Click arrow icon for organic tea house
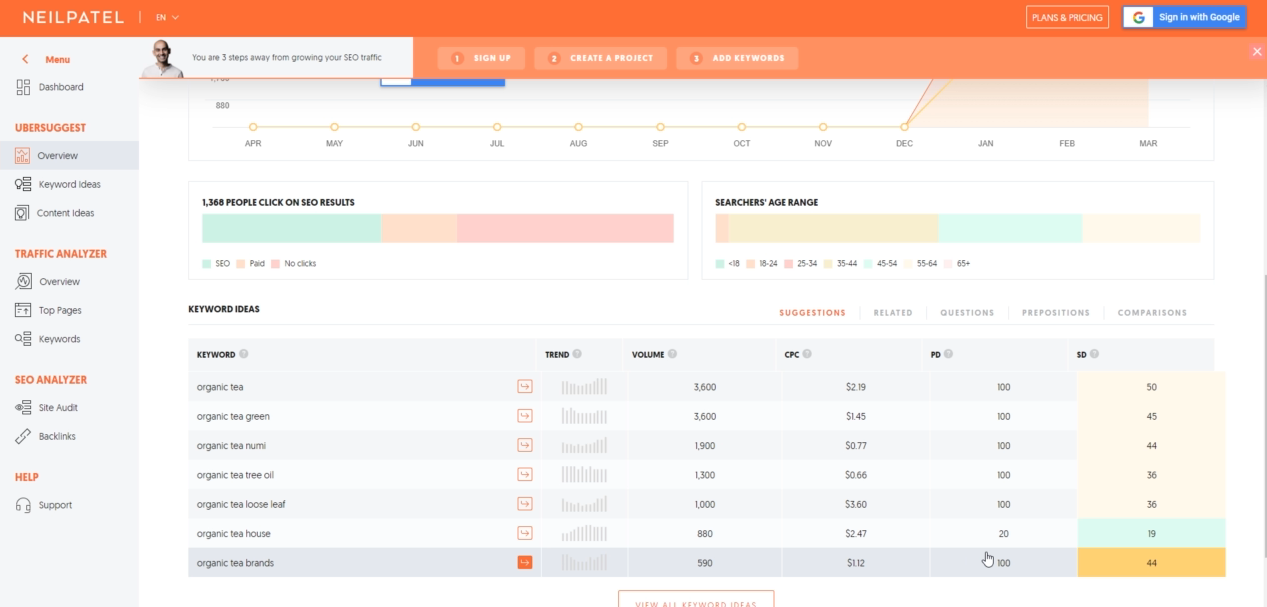This screenshot has height=607, width=1267. tap(525, 533)
